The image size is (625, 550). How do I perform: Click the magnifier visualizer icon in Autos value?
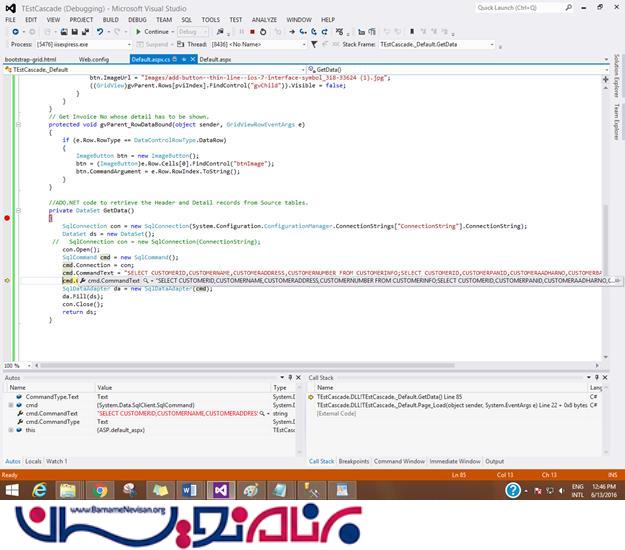click(262, 413)
